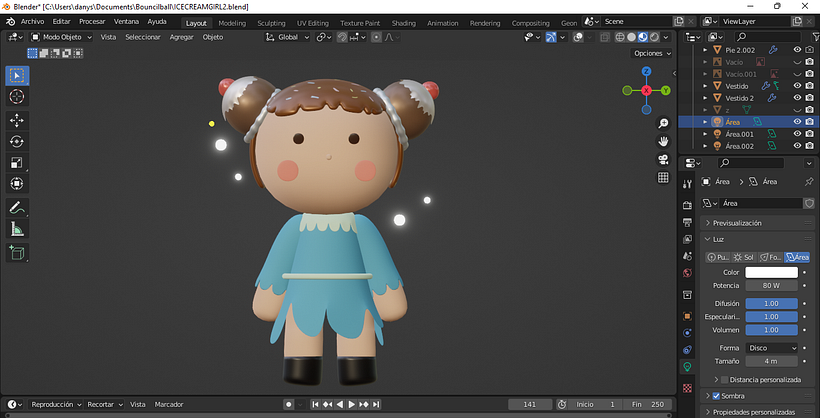Click the pan view hand icon
Screen dimensions: 820x418
tap(663, 142)
